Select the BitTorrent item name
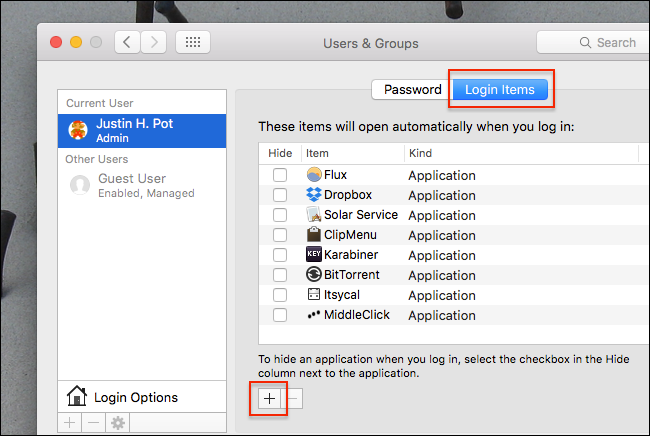 [352, 274]
